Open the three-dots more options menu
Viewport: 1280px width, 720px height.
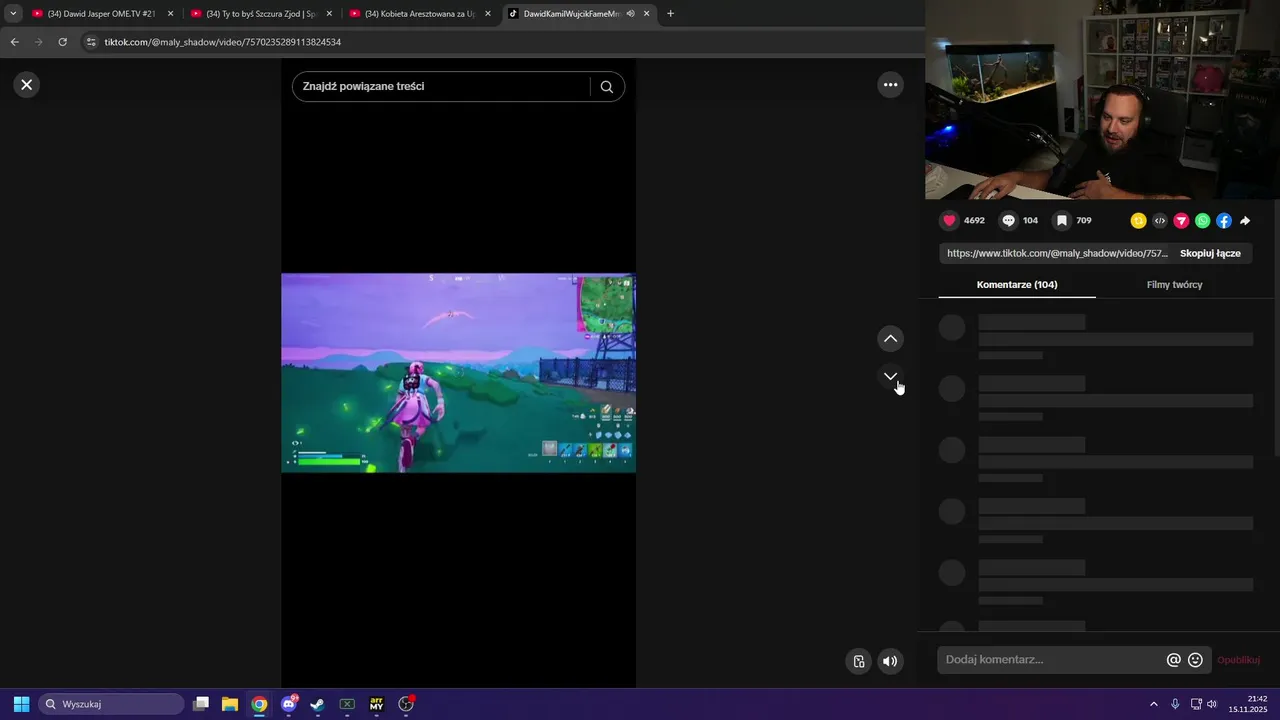(x=890, y=85)
